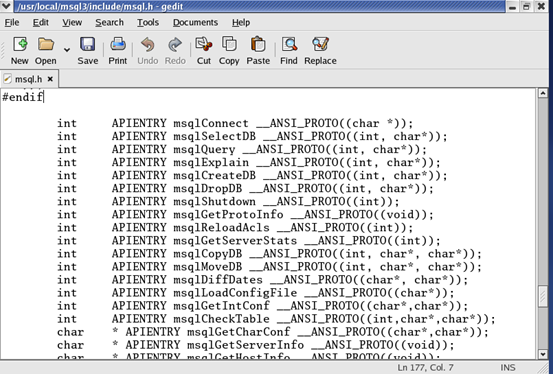Click the msqlGetCharConf function name
Screen dimensions: 553x374
click(x=239, y=332)
